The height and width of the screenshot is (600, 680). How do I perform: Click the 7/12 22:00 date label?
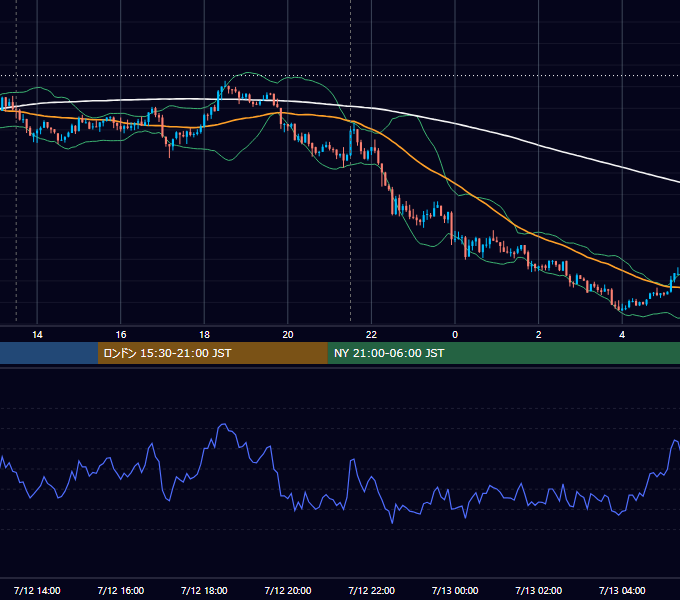(372, 590)
